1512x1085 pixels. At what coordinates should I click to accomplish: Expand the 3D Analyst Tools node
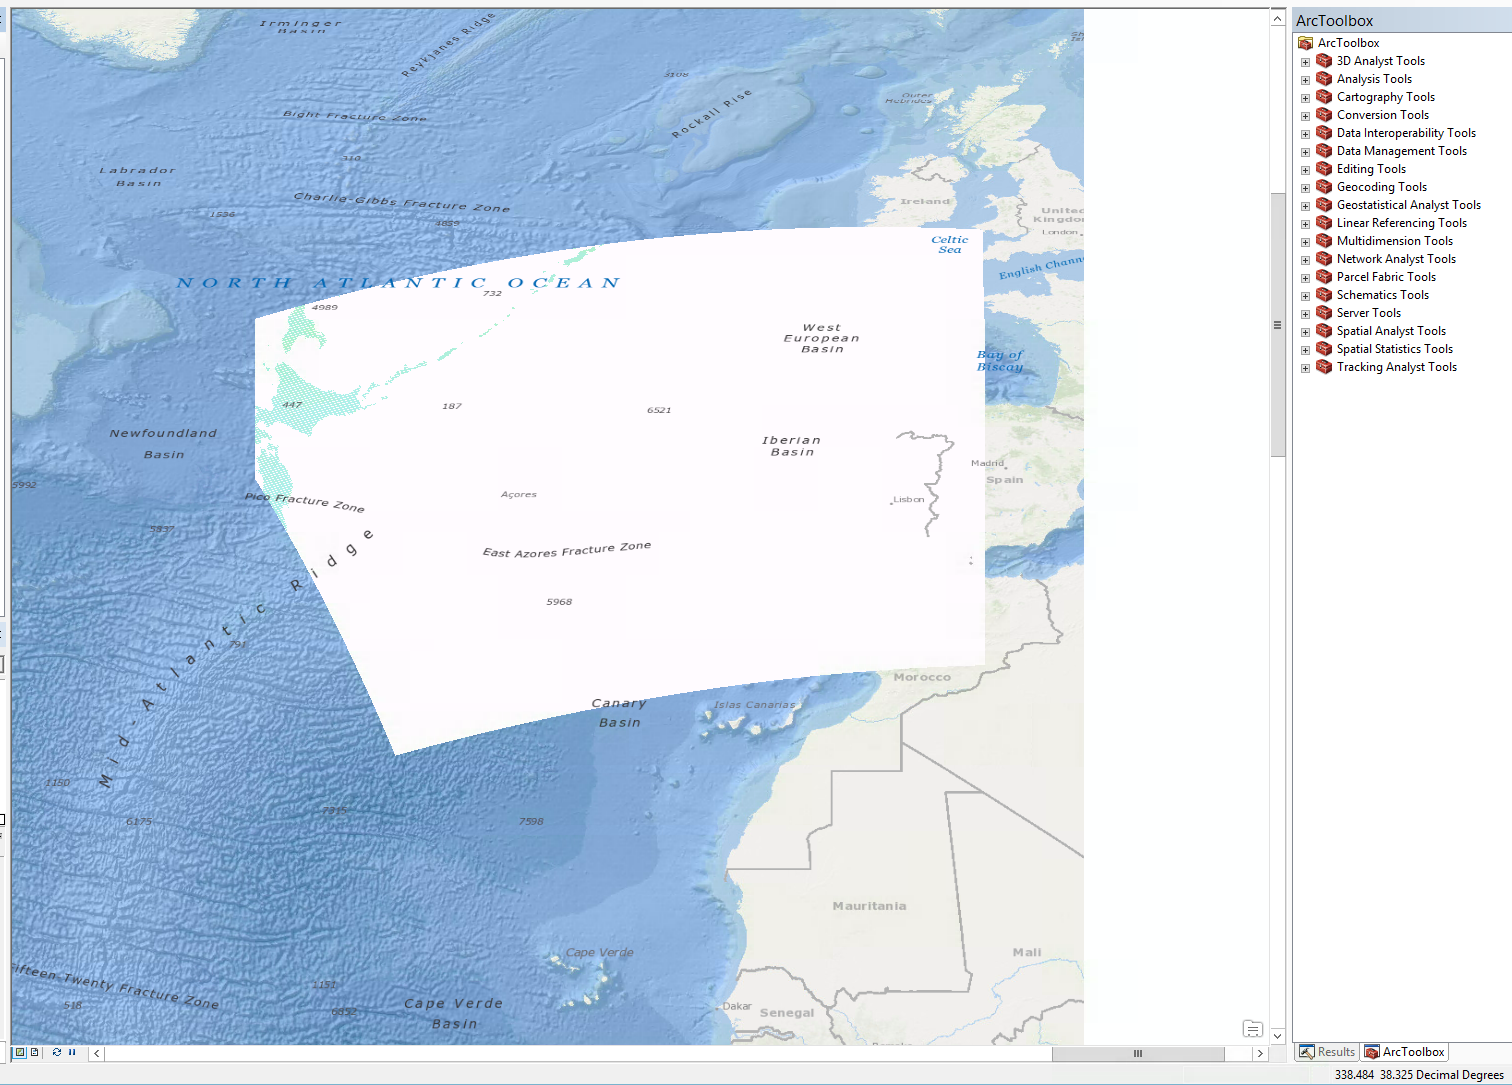[x=1305, y=62]
